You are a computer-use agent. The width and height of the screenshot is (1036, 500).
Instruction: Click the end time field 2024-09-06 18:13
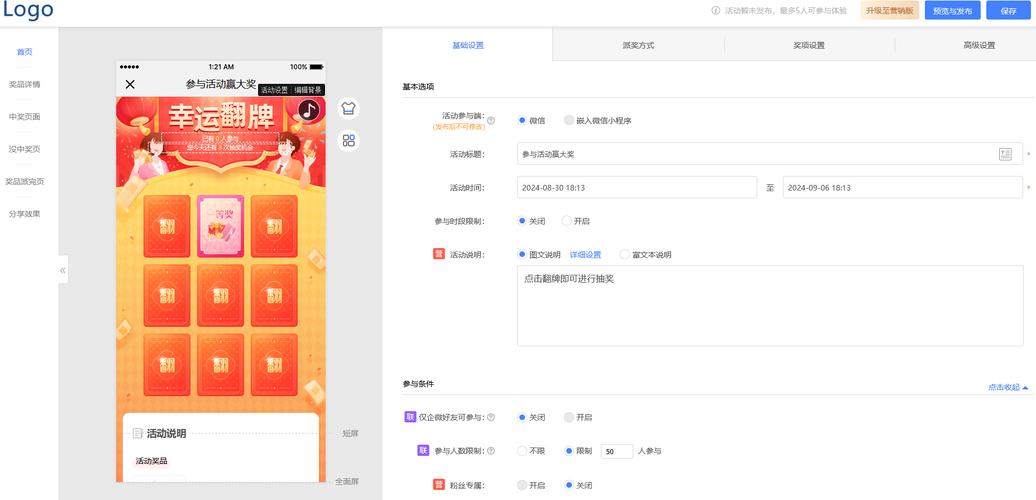click(x=903, y=188)
